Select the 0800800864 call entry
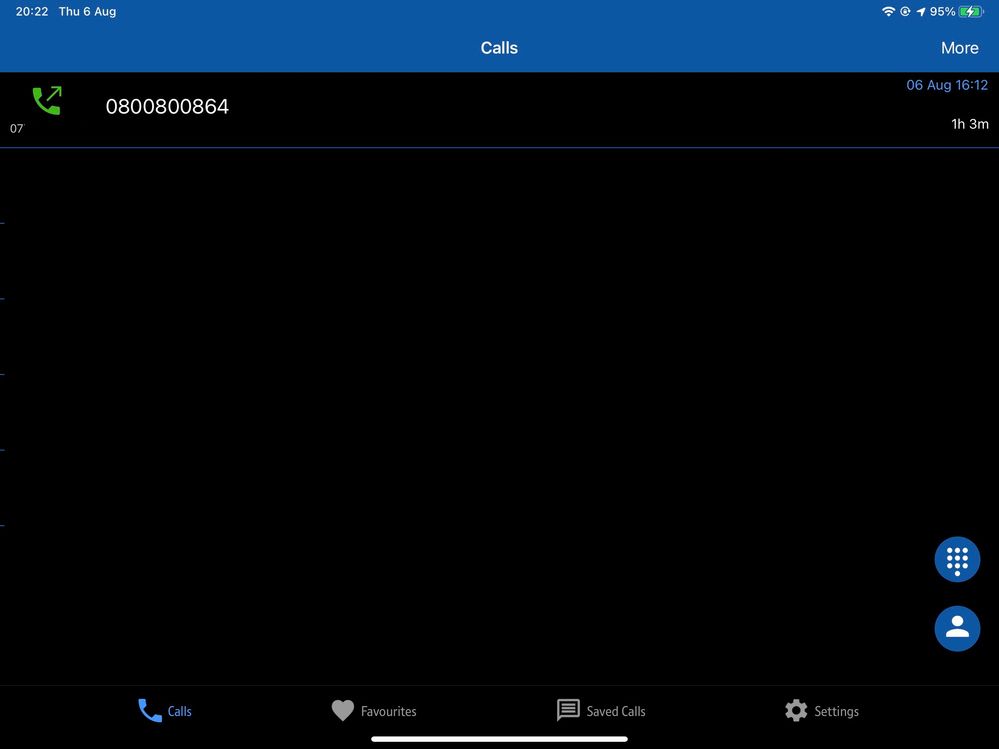Image resolution: width=999 pixels, height=749 pixels. [167, 106]
